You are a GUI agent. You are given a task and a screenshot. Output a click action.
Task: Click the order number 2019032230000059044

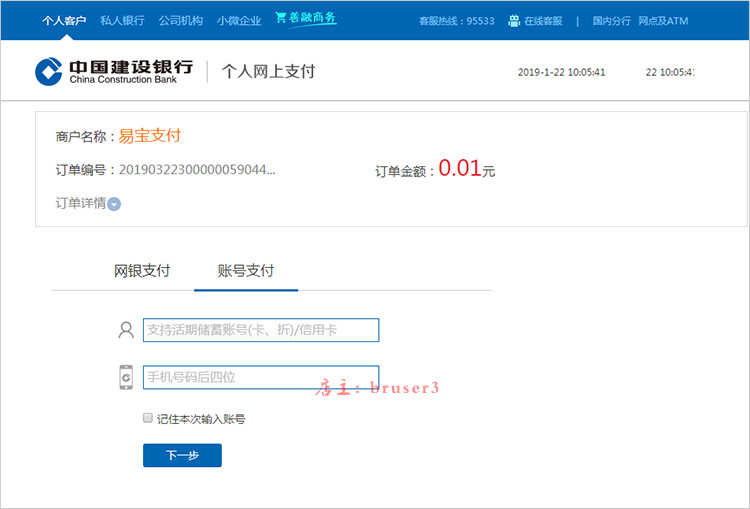[197, 170]
